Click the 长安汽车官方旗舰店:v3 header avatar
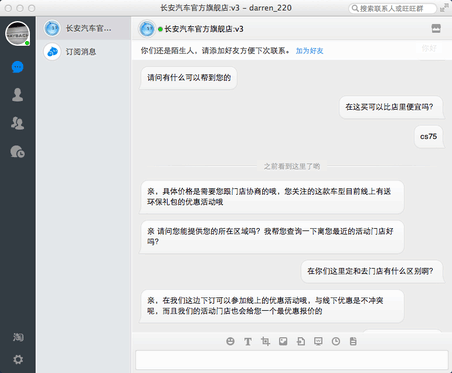 (x=147, y=29)
